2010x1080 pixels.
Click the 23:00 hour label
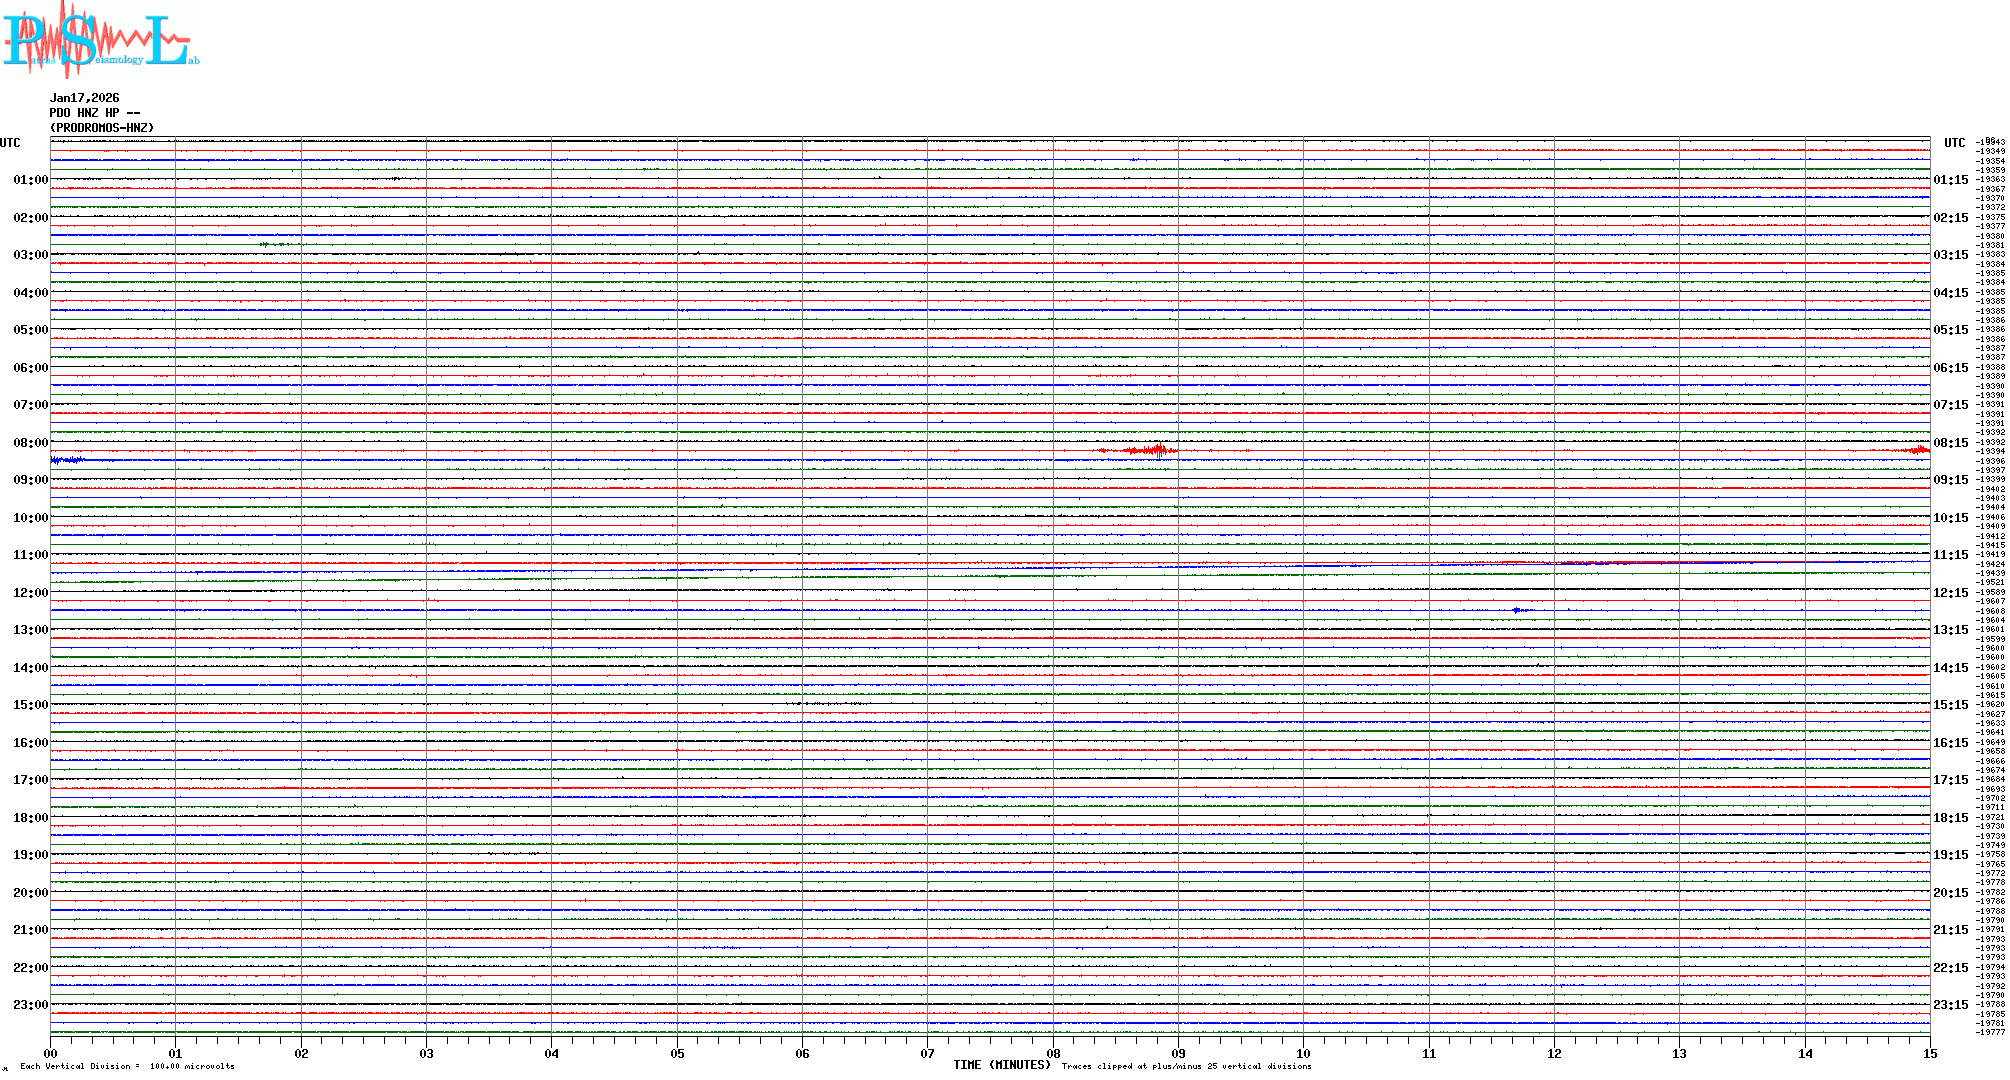coord(30,1005)
